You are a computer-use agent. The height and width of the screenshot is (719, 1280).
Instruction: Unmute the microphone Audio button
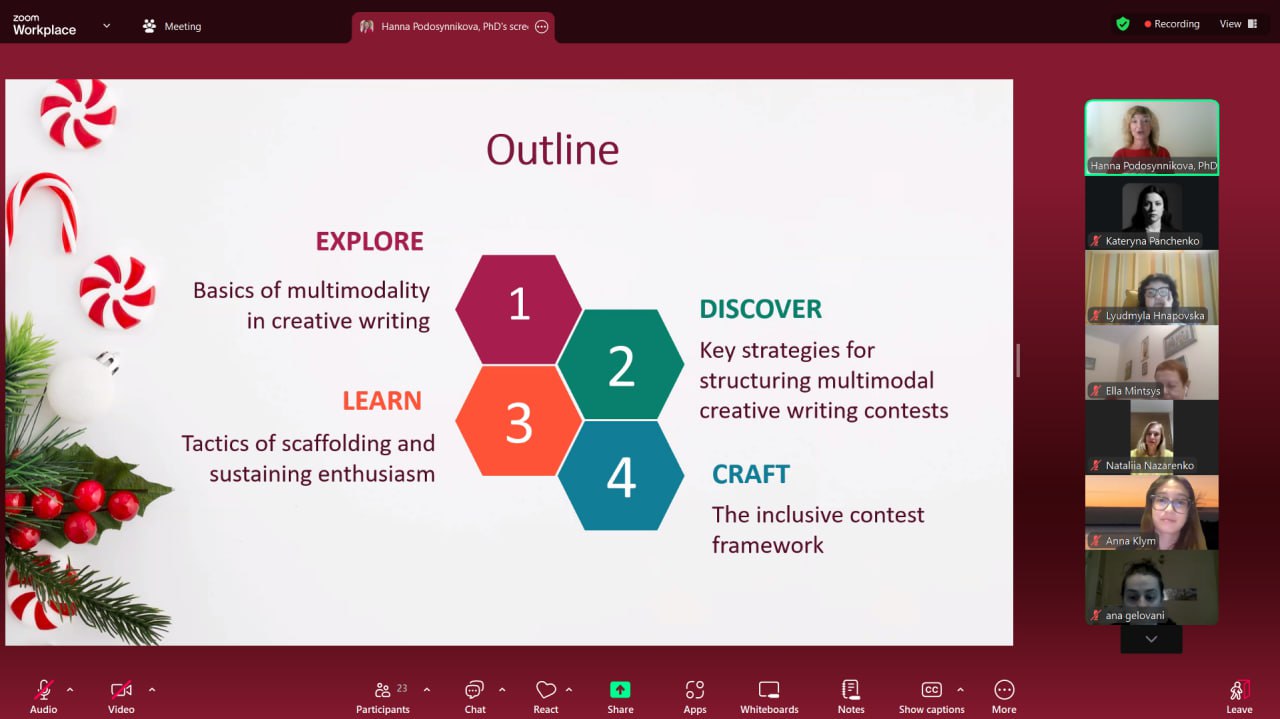pyautogui.click(x=43, y=696)
